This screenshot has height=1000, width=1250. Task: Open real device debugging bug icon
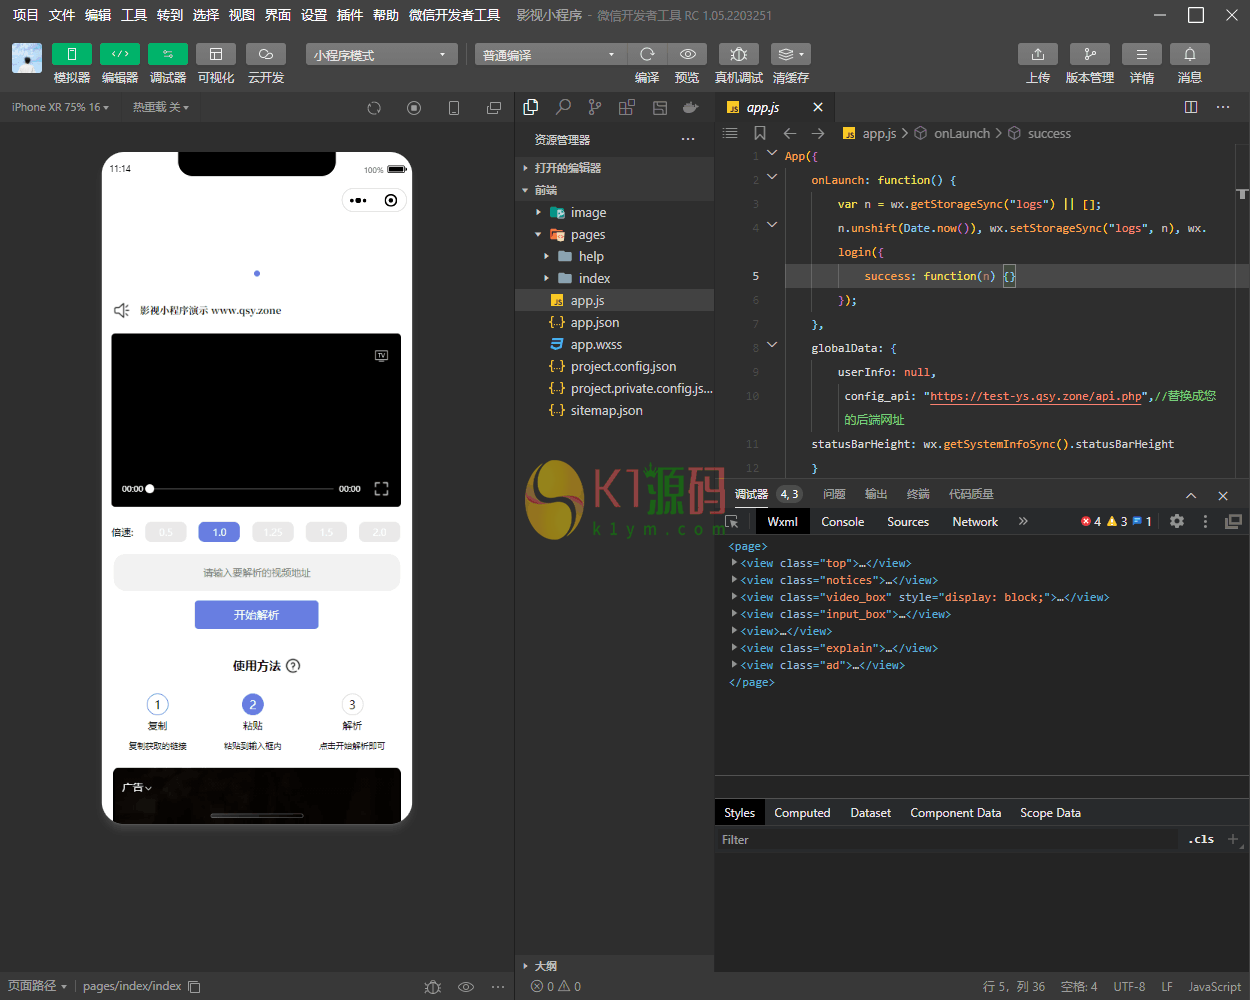[x=738, y=54]
